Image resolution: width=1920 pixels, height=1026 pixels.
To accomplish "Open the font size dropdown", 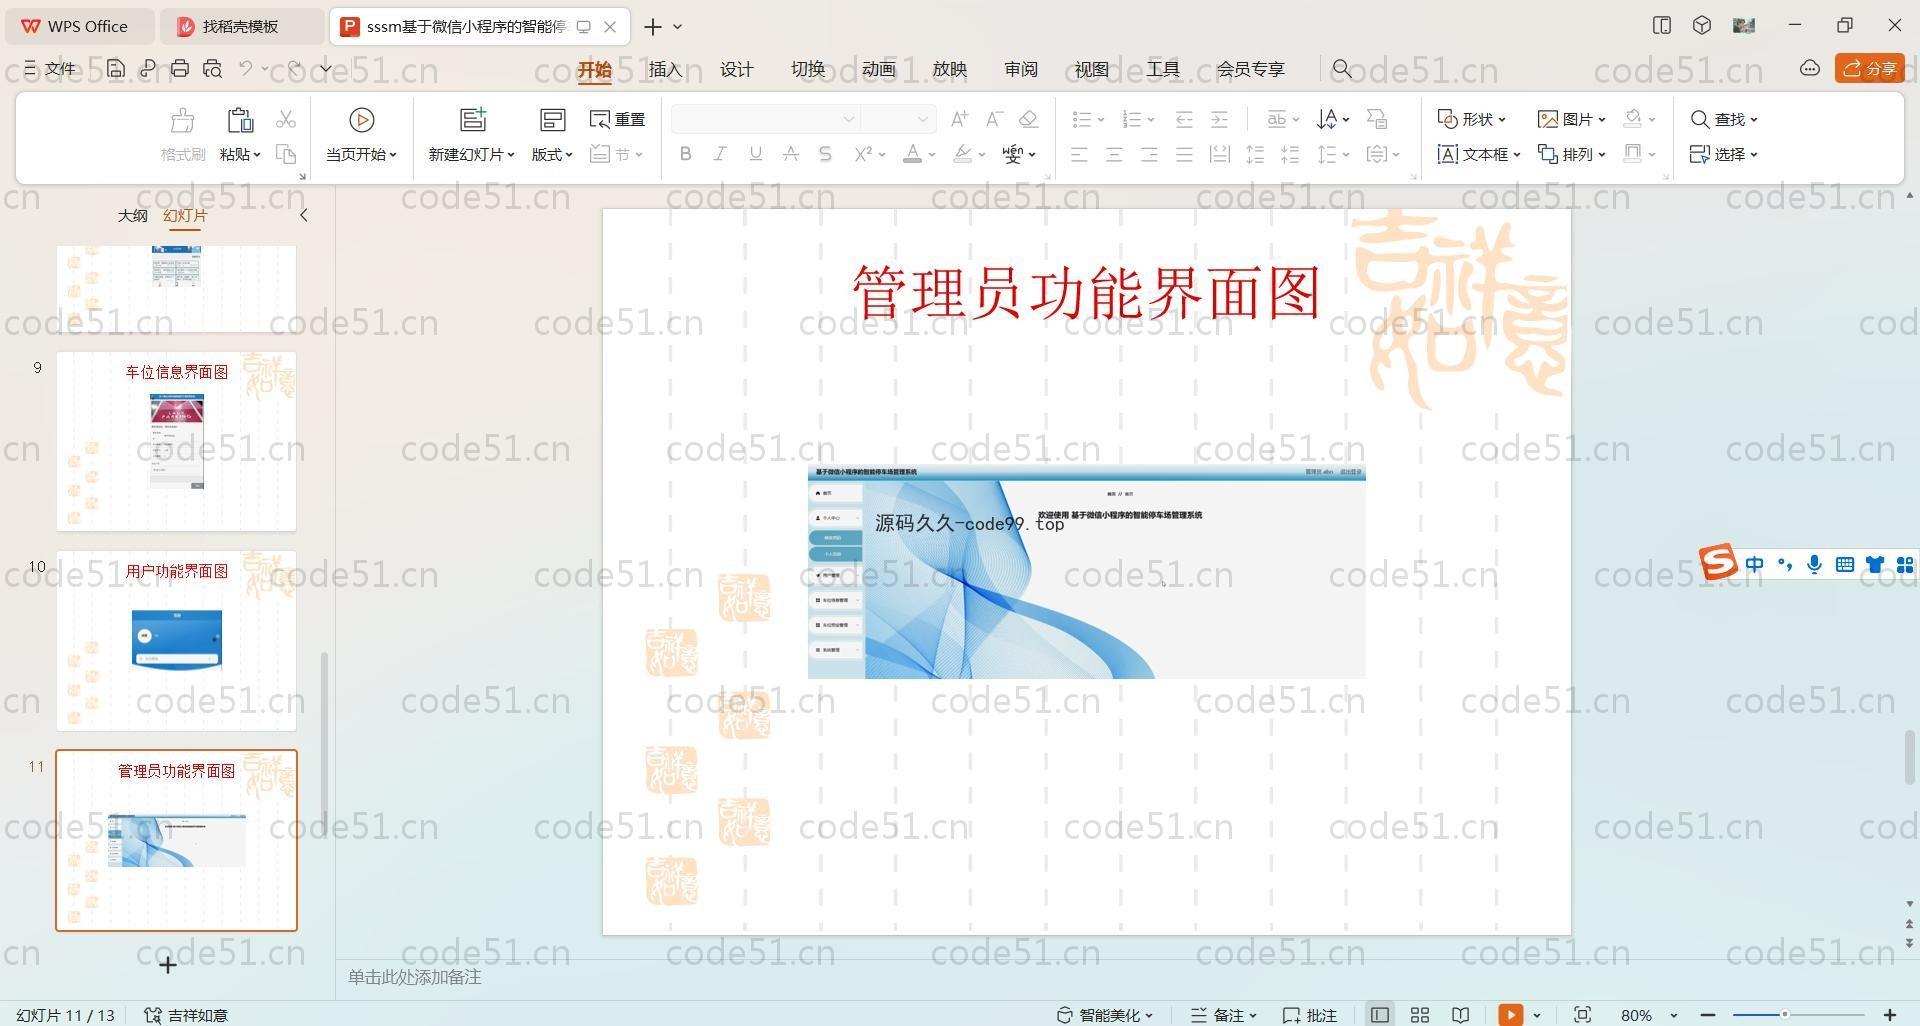I will (x=923, y=120).
